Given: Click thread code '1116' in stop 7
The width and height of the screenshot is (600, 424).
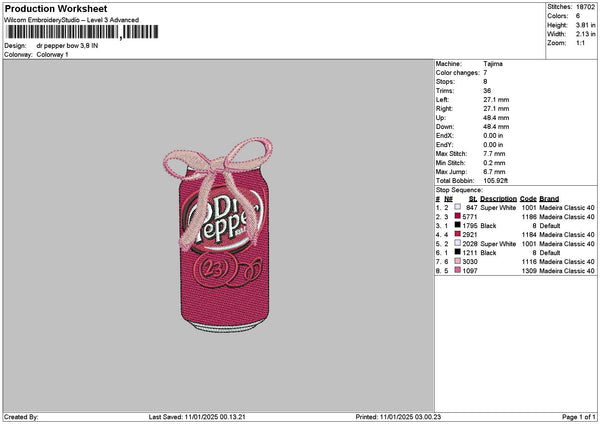Looking at the screenshot, I should tap(529, 262).
